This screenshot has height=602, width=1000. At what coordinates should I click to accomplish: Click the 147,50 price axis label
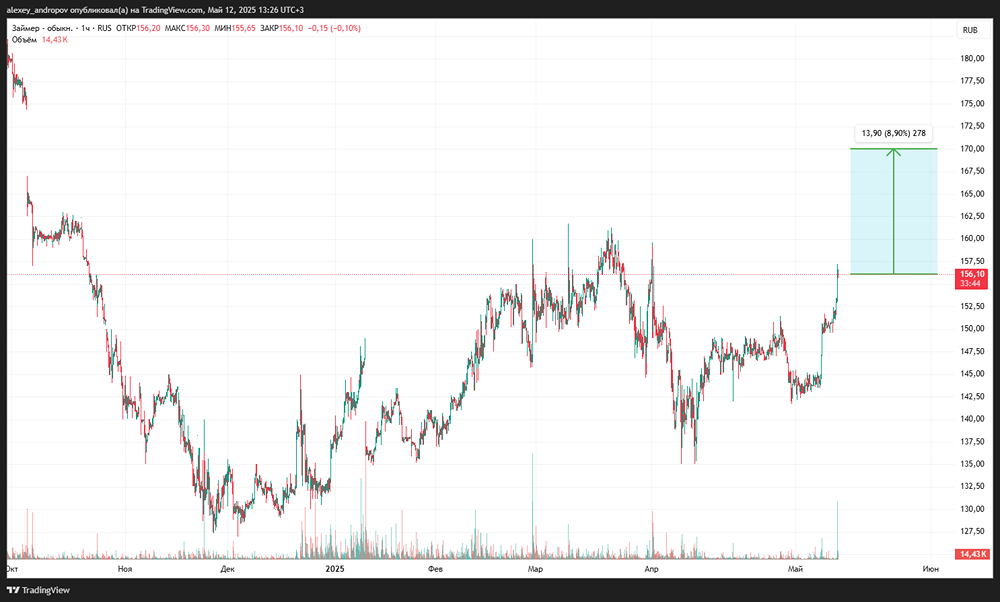click(x=972, y=351)
